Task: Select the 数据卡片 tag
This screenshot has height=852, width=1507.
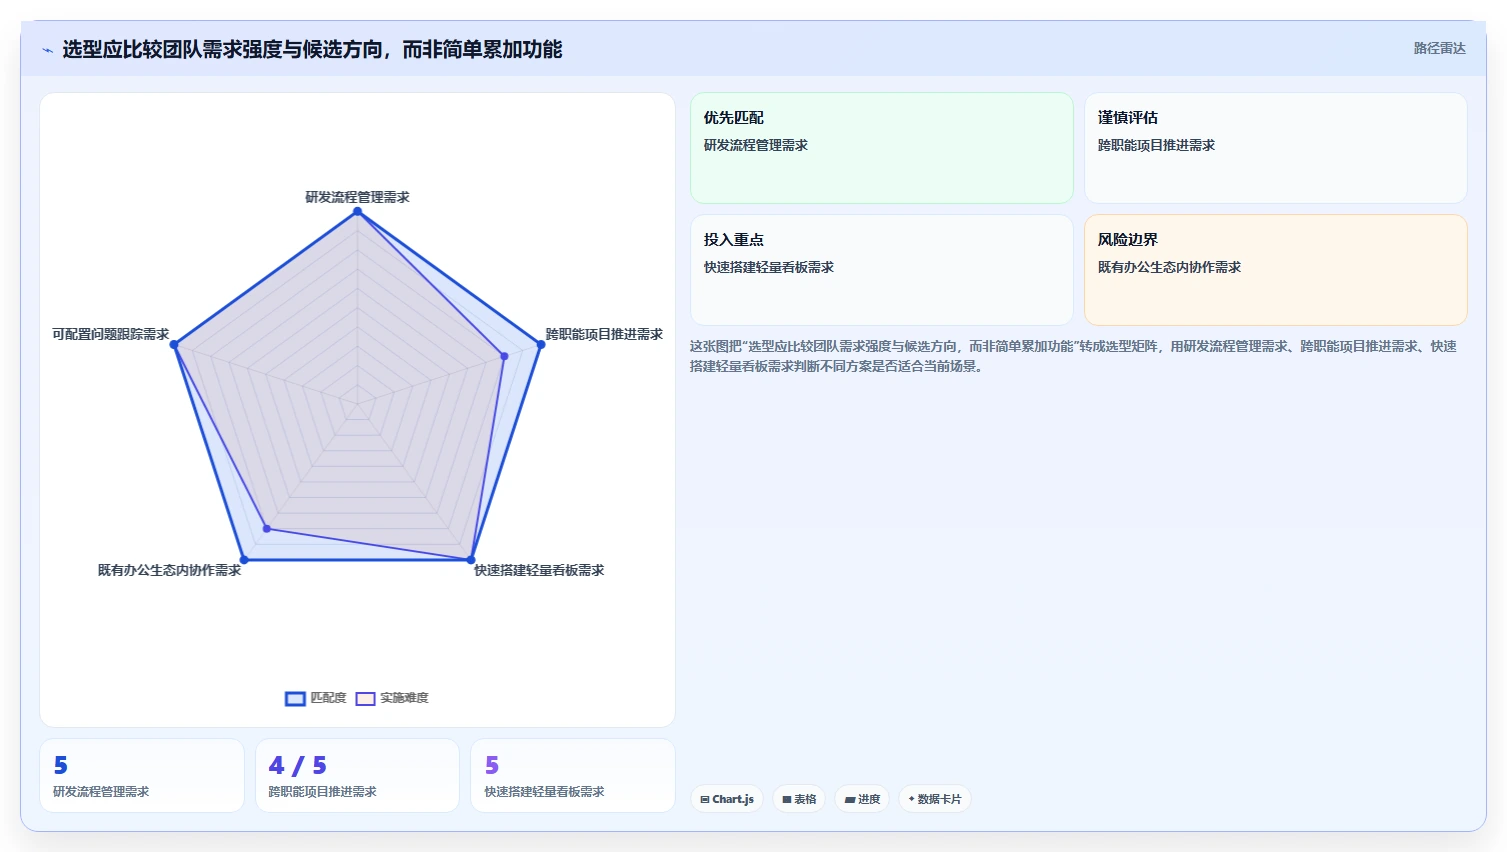Action: coord(935,799)
